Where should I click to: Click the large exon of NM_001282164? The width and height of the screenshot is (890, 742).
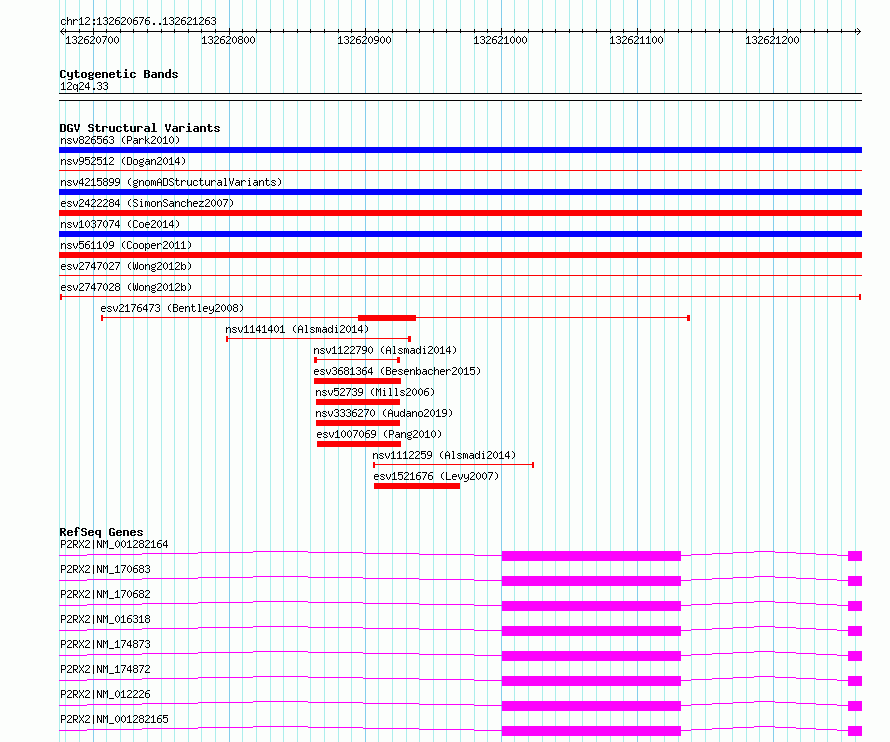click(591, 556)
